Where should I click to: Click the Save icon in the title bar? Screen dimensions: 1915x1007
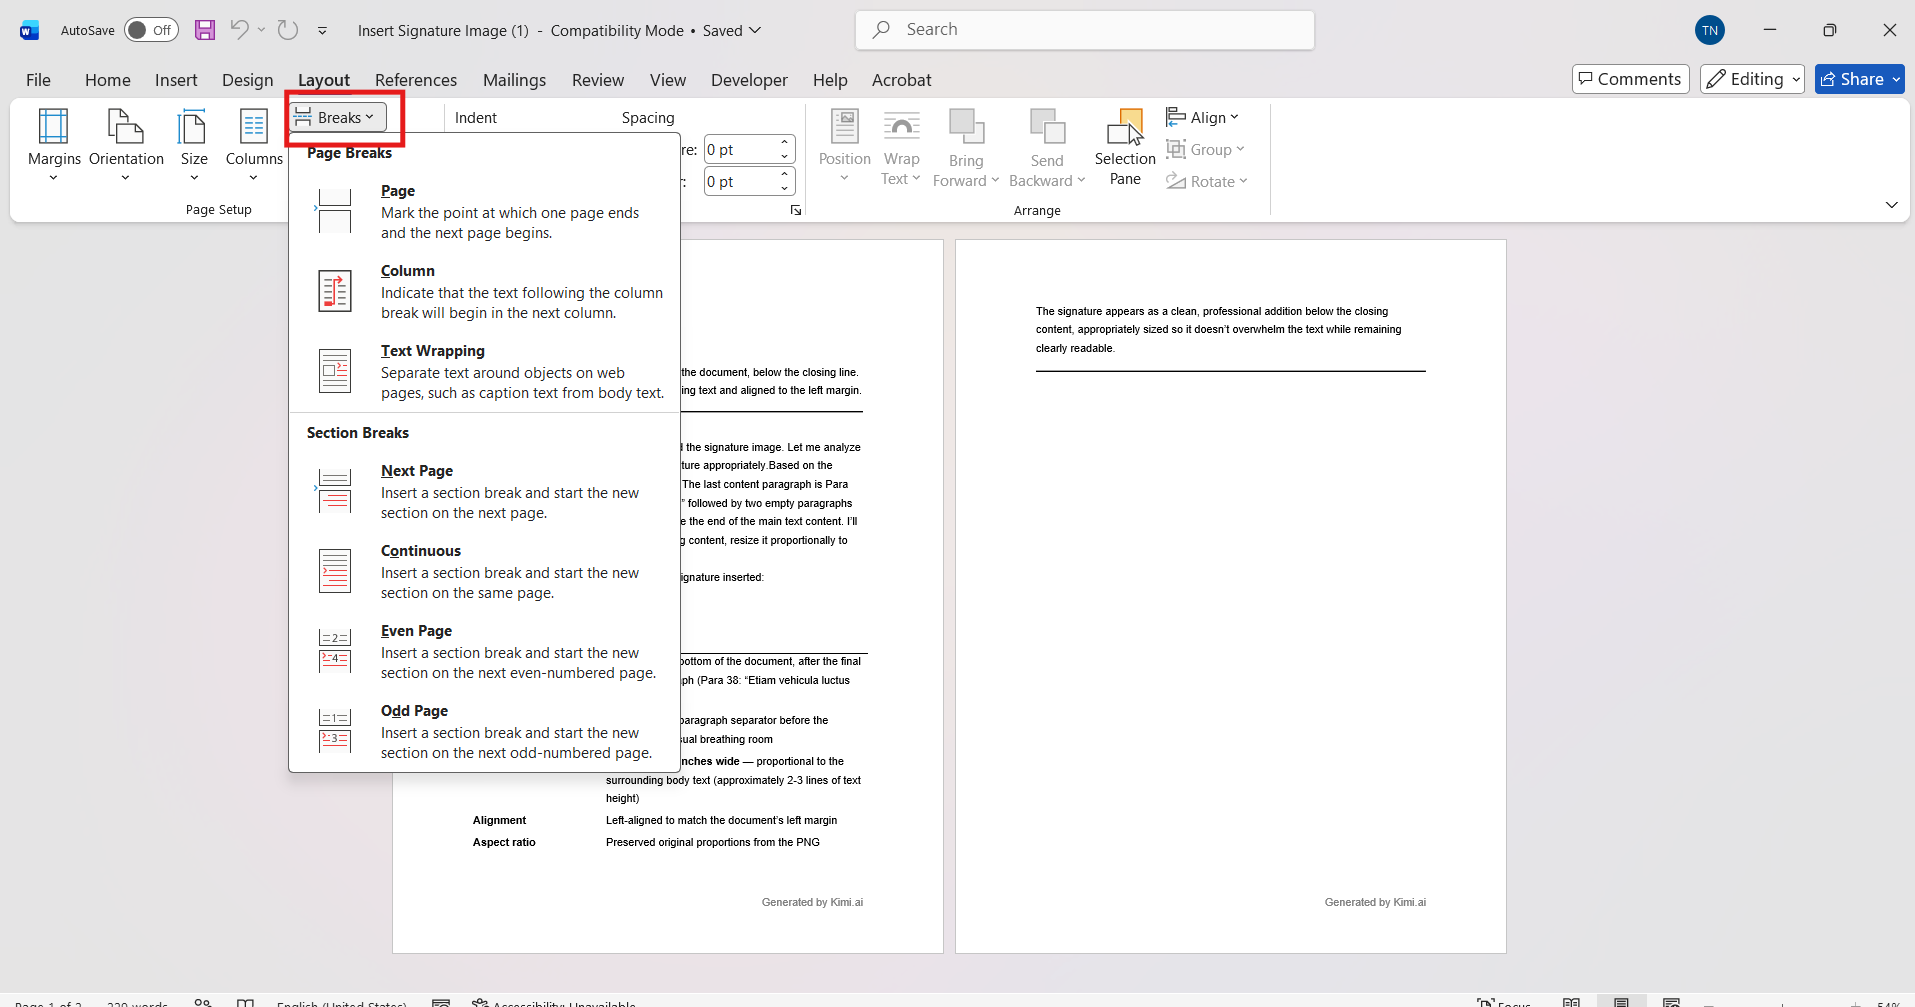click(x=205, y=30)
